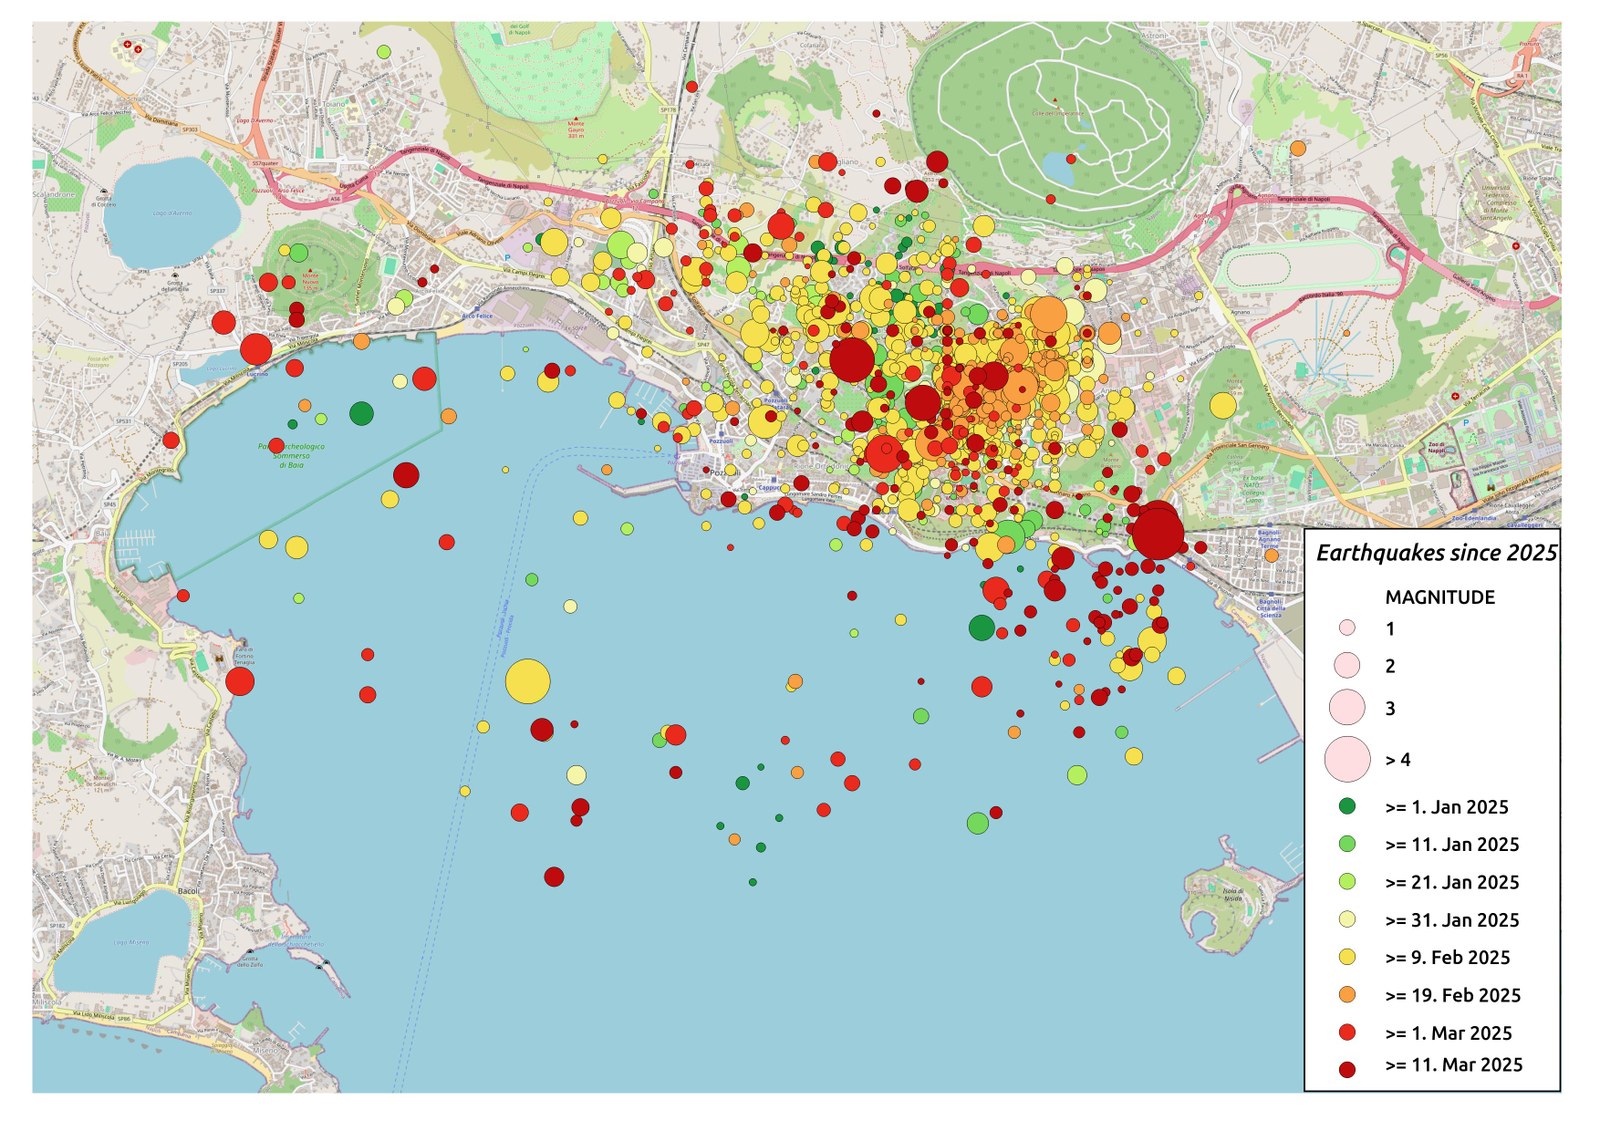Click the '>= 11. Jan 2025' legend label

(x=1452, y=844)
